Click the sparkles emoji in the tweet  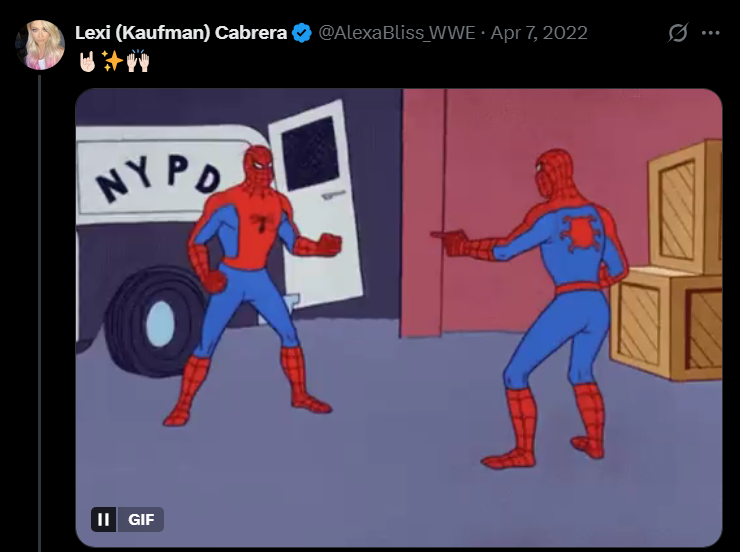pyautogui.click(x=113, y=61)
